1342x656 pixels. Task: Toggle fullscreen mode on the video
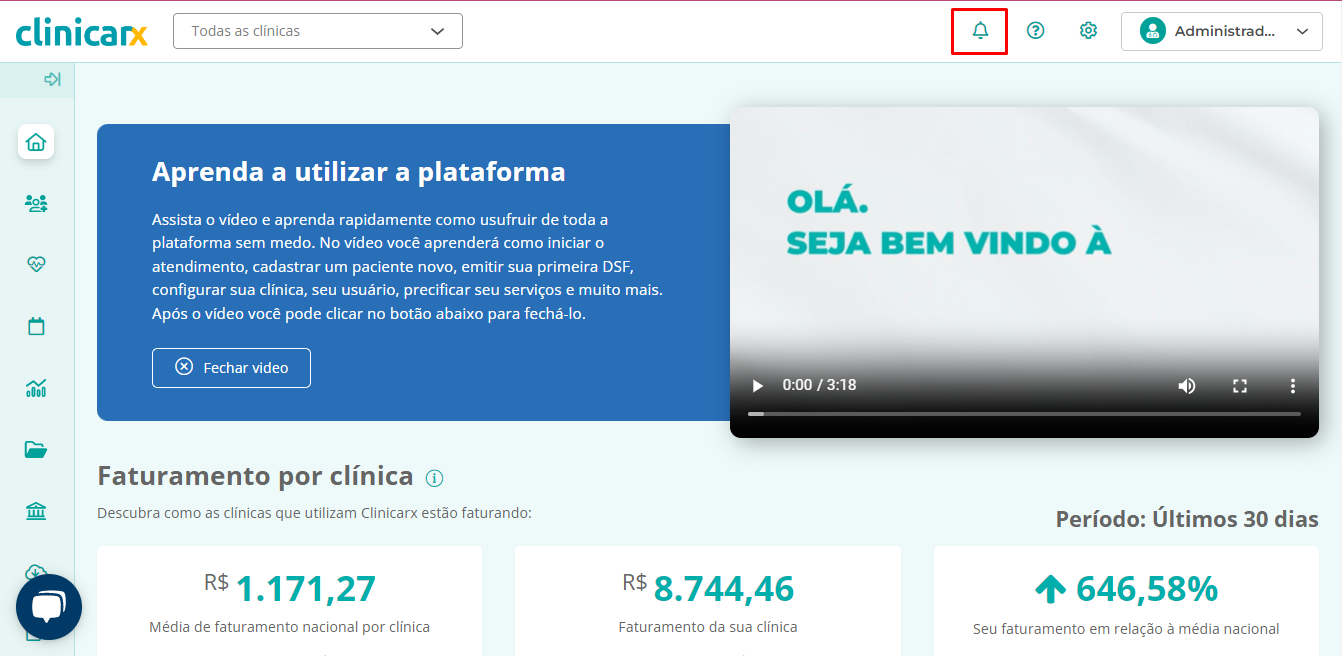click(x=1240, y=386)
